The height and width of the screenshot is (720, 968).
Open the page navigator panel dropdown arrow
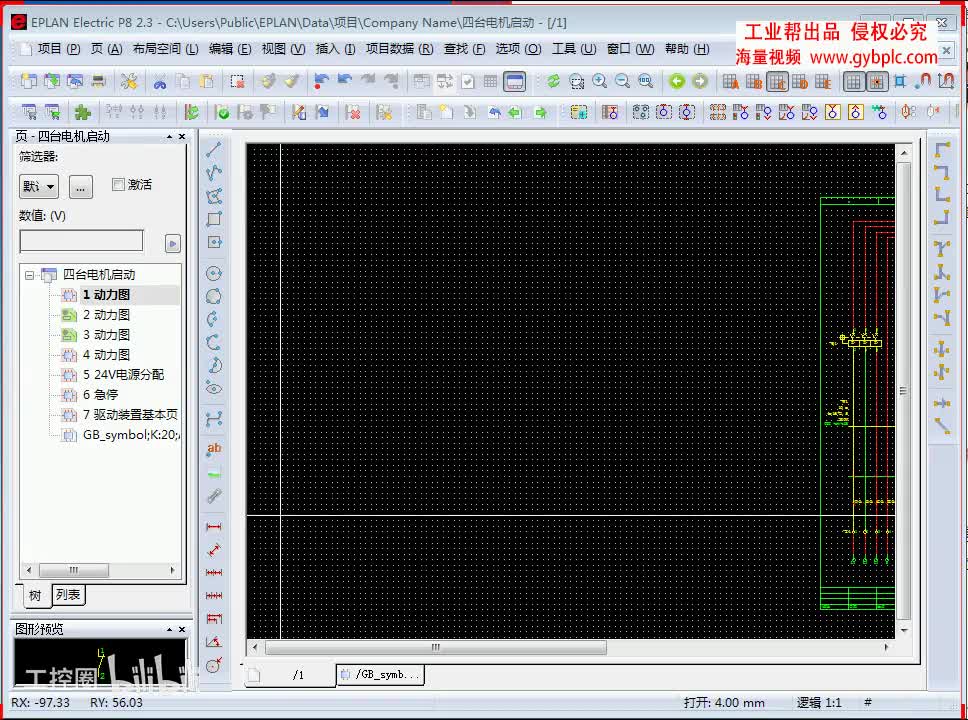[x=169, y=136]
